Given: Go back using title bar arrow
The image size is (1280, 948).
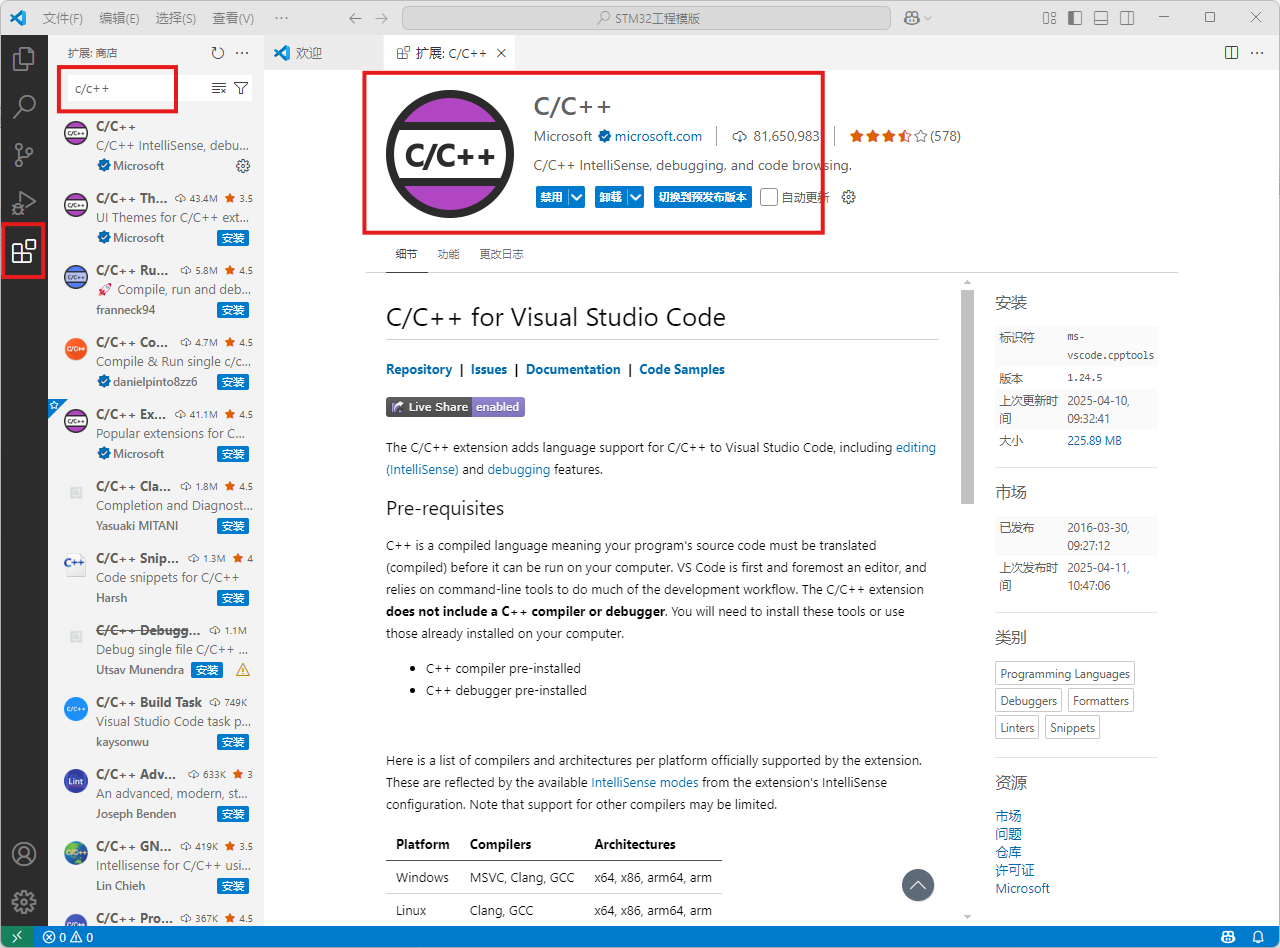Looking at the screenshot, I should pos(355,18).
